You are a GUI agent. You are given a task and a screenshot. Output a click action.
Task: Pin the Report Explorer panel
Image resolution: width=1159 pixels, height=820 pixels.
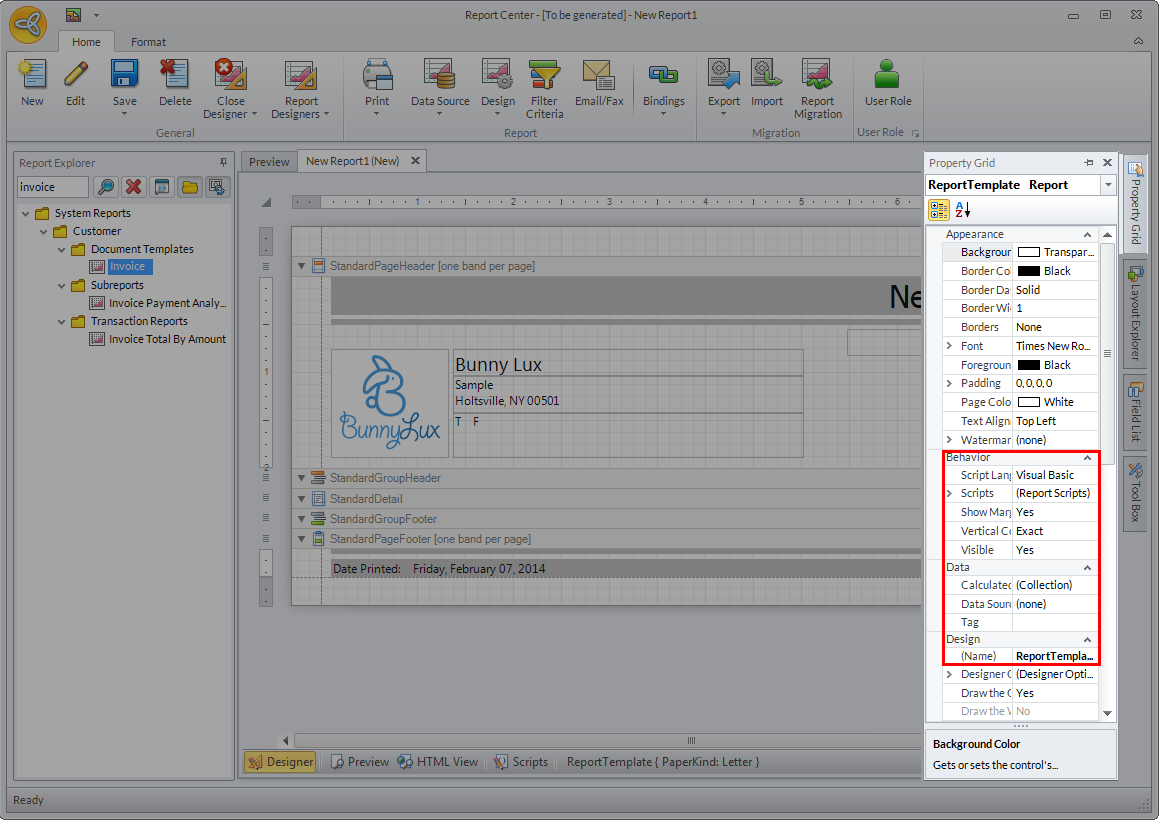tap(223, 163)
